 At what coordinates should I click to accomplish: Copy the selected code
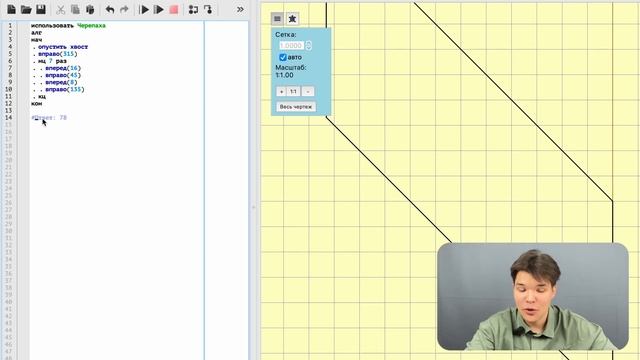coord(75,9)
